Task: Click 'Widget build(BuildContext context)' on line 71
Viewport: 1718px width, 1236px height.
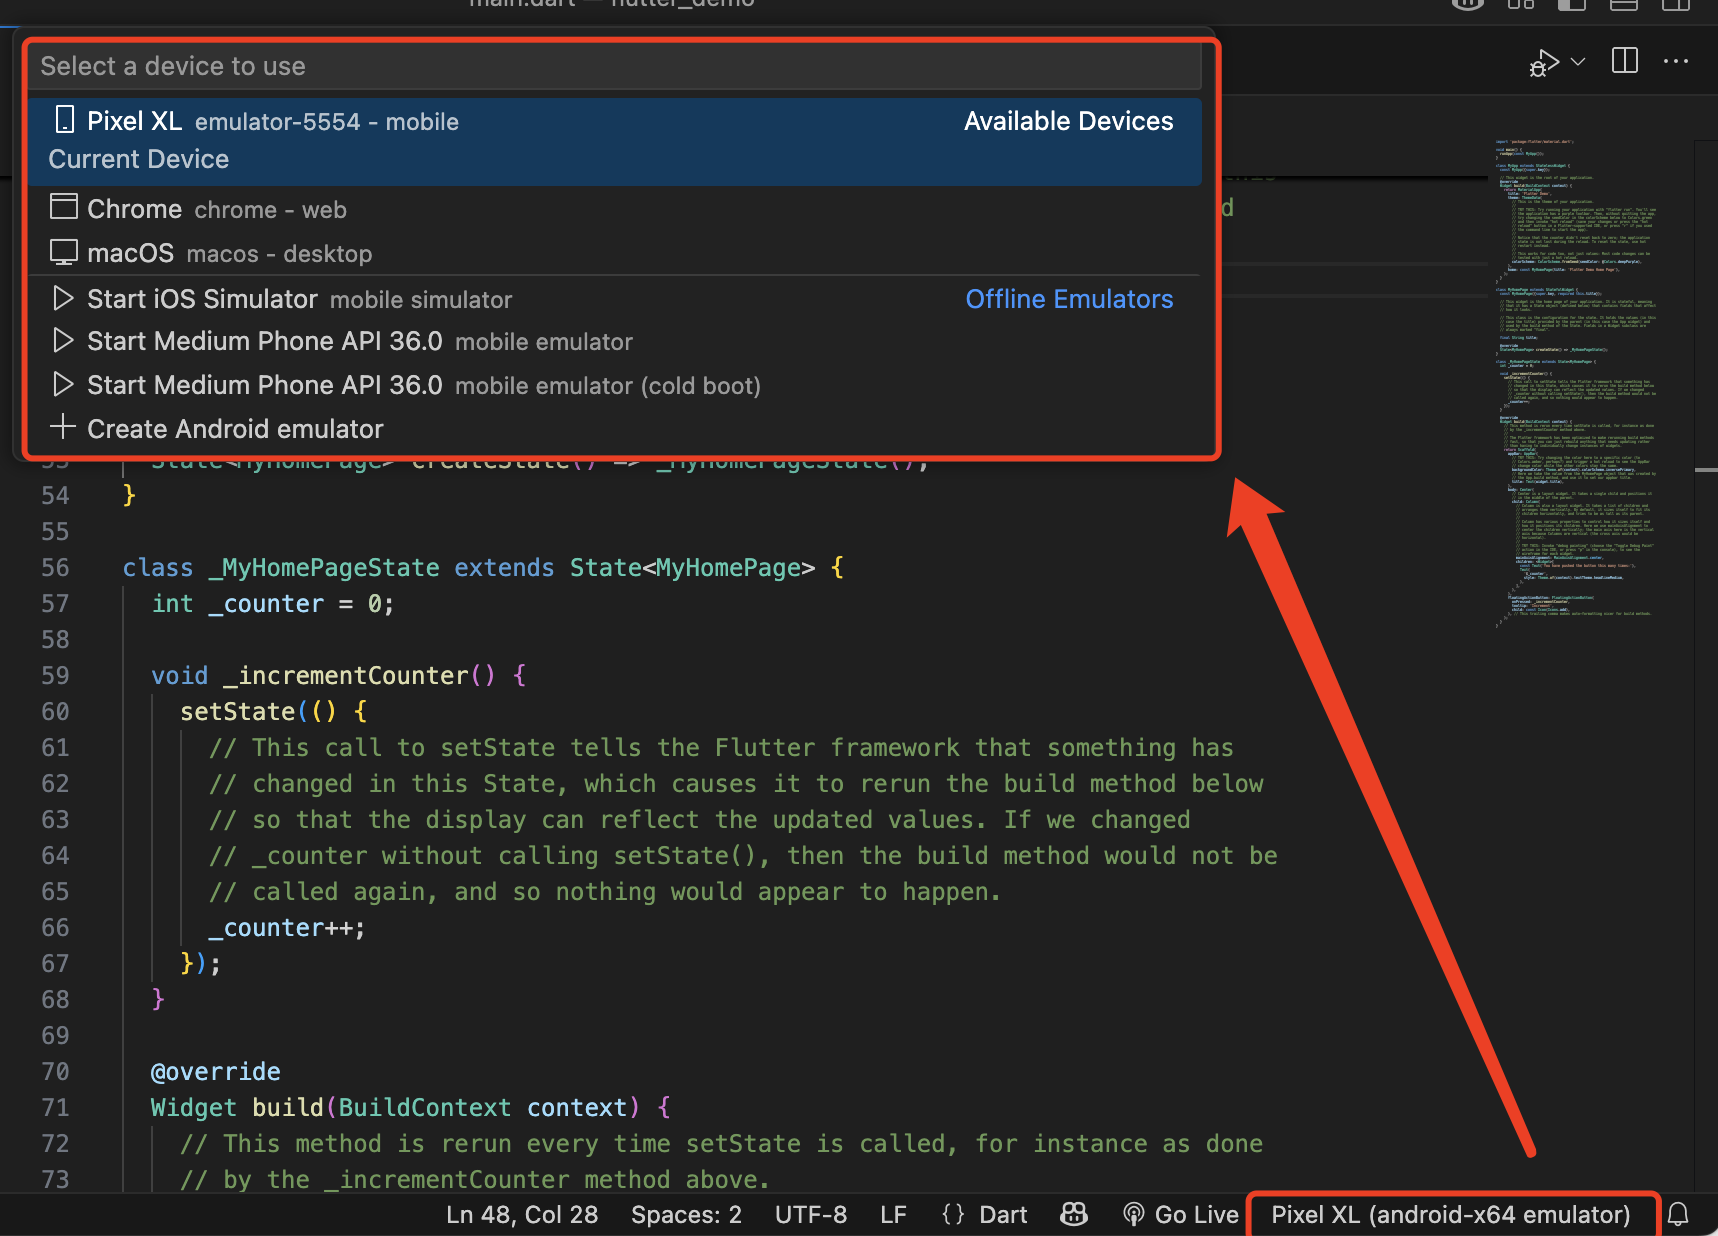Action: point(395,1108)
